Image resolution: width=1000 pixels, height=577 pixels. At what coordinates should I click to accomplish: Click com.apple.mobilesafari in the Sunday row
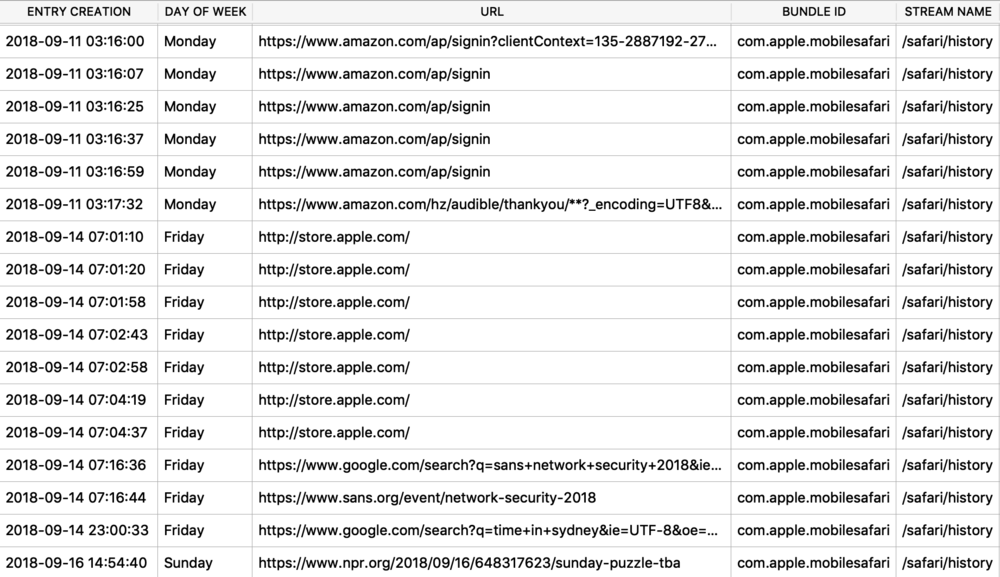coord(813,562)
